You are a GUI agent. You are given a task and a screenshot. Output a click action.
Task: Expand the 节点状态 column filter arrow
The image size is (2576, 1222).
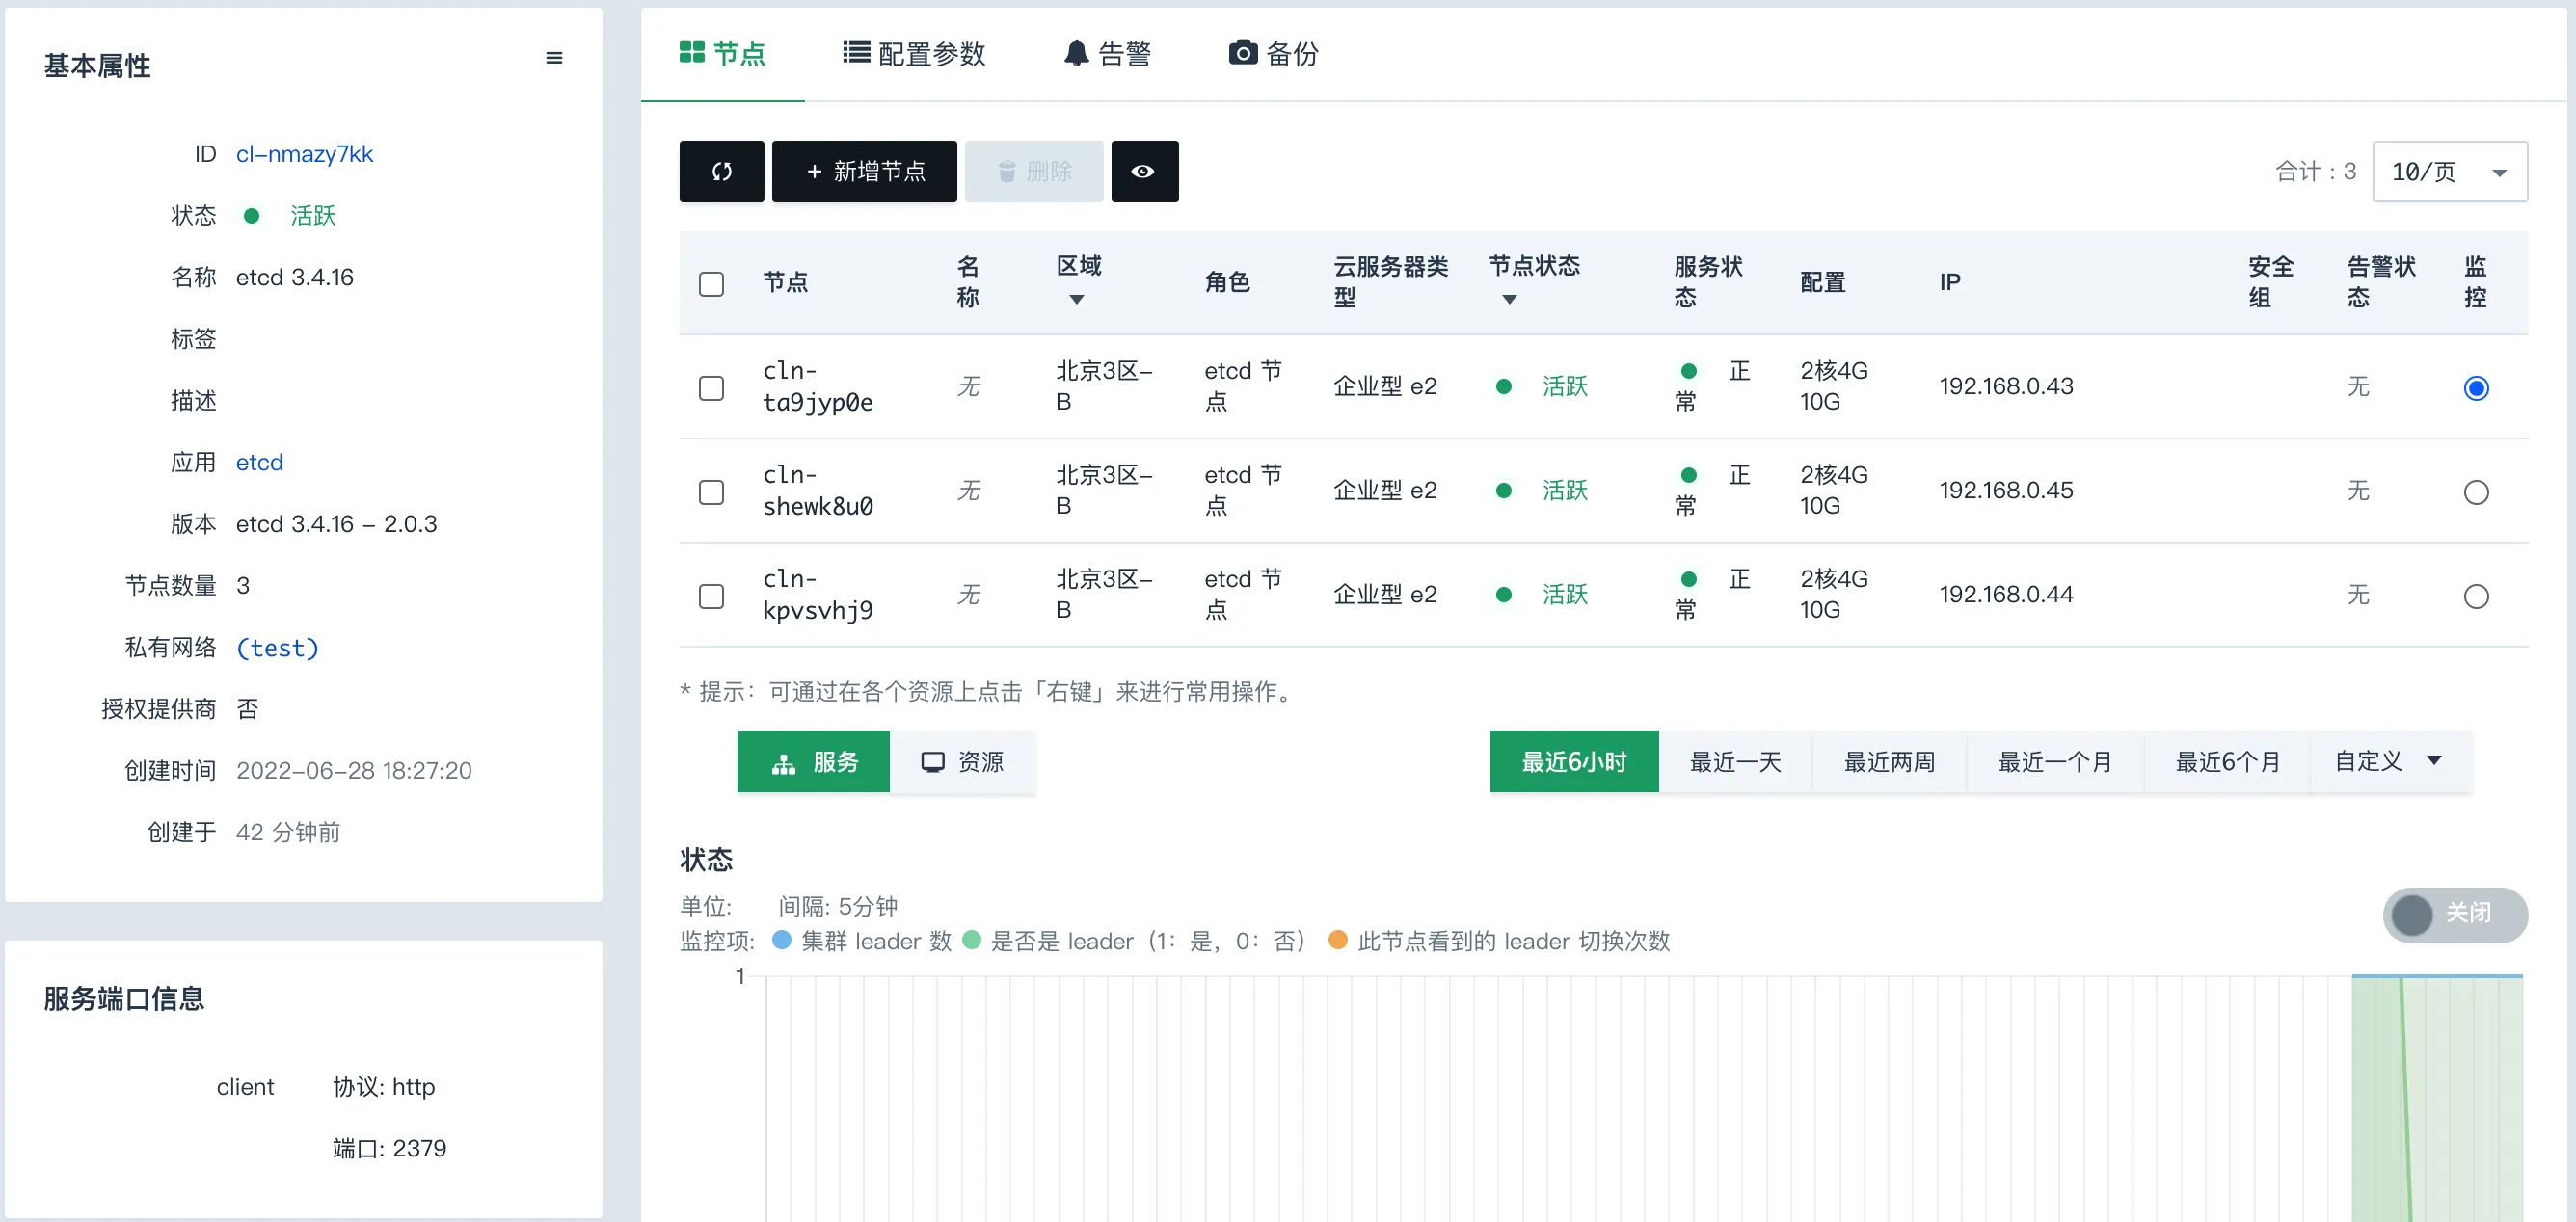point(1509,300)
